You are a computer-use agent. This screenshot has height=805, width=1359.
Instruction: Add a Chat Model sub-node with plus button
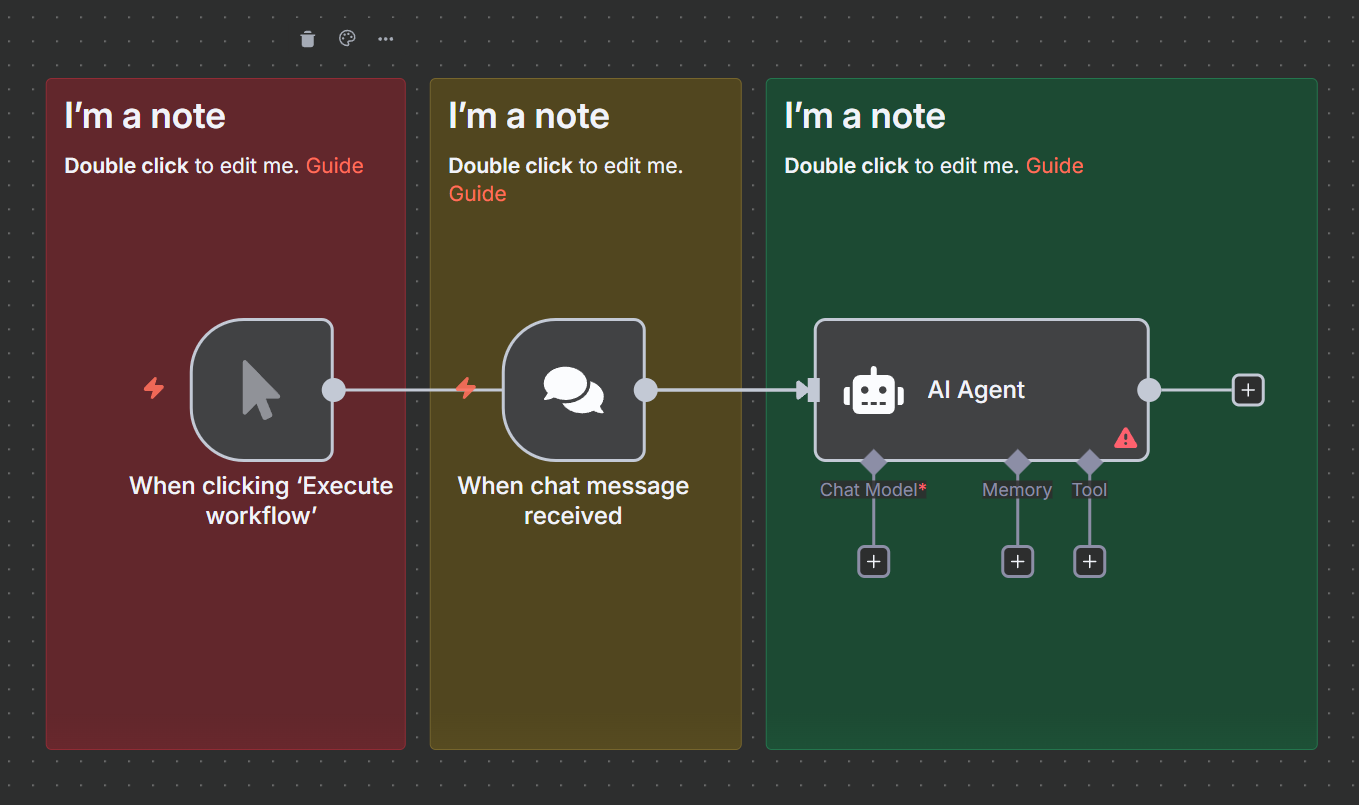pos(873,562)
